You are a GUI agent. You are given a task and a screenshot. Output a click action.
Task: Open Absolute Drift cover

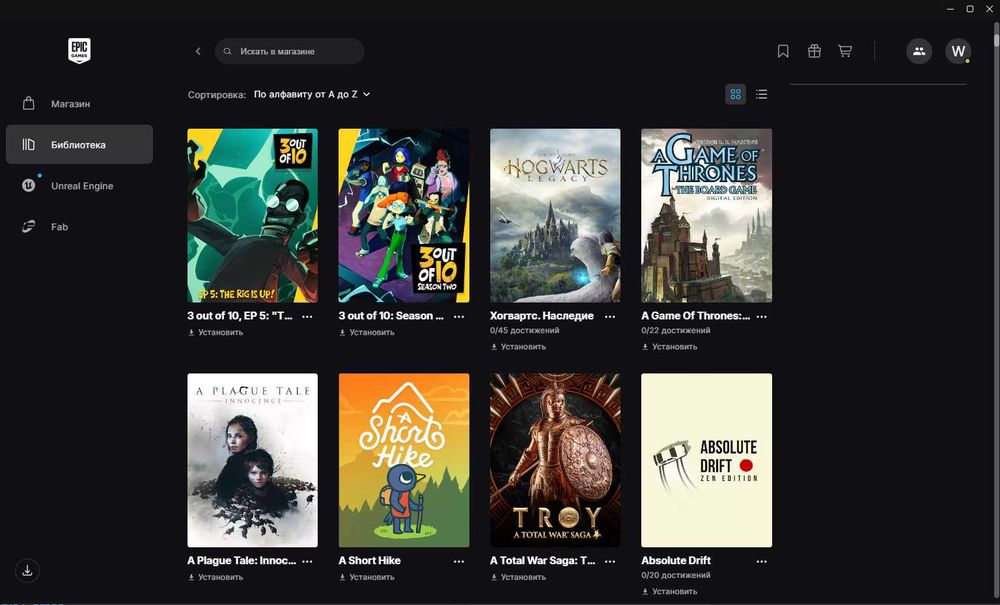click(707, 460)
